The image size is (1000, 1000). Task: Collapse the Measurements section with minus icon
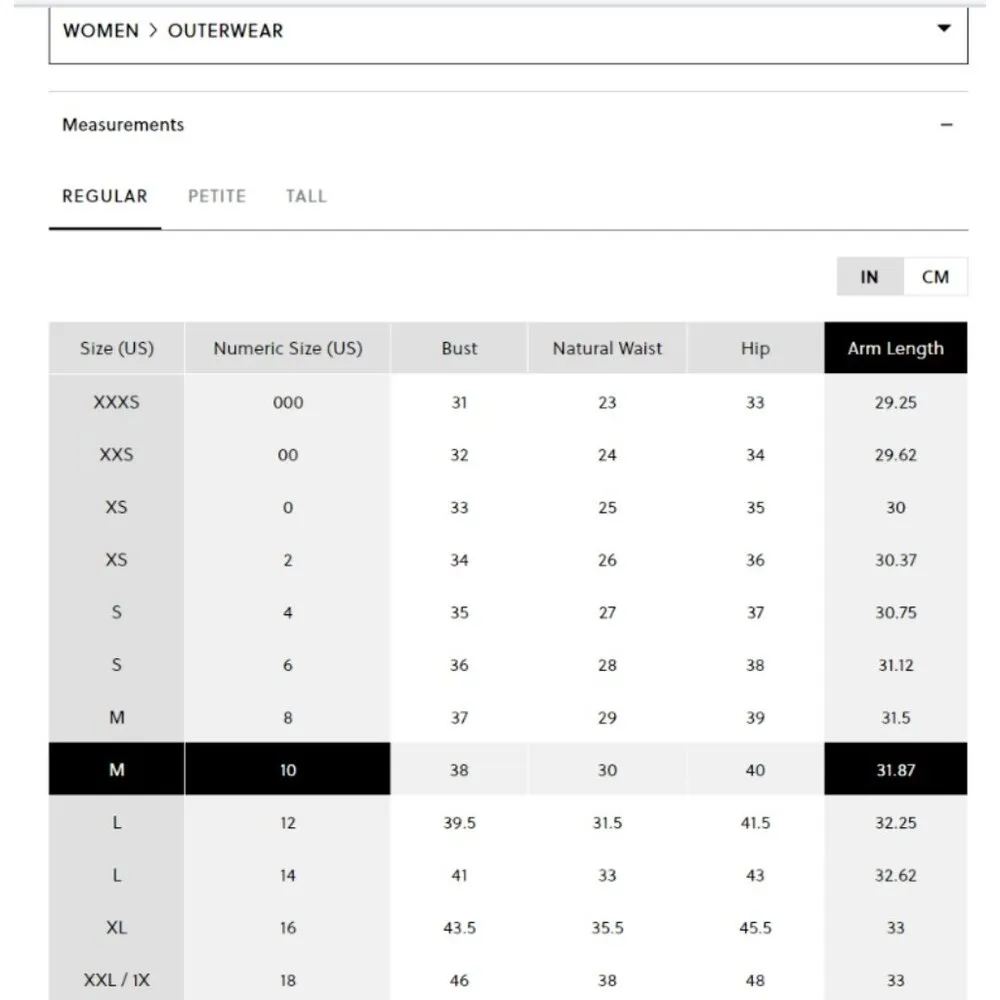pos(946,125)
